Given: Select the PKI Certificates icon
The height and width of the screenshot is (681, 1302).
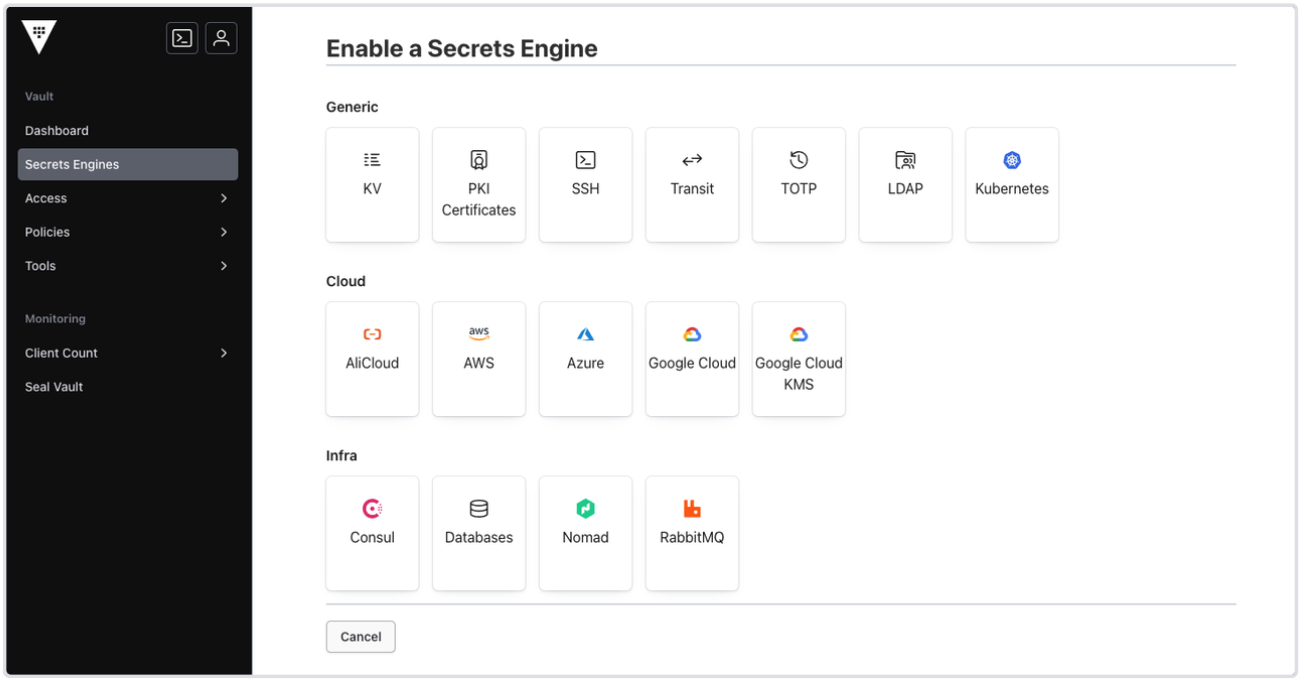Looking at the screenshot, I should [x=479, y=160].
